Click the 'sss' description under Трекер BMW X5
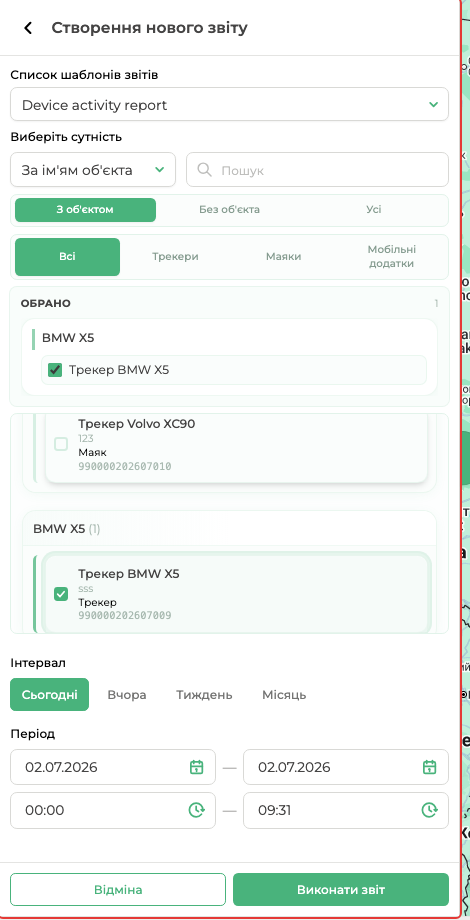This screenshot has width=470, height=920. point(86,588)
